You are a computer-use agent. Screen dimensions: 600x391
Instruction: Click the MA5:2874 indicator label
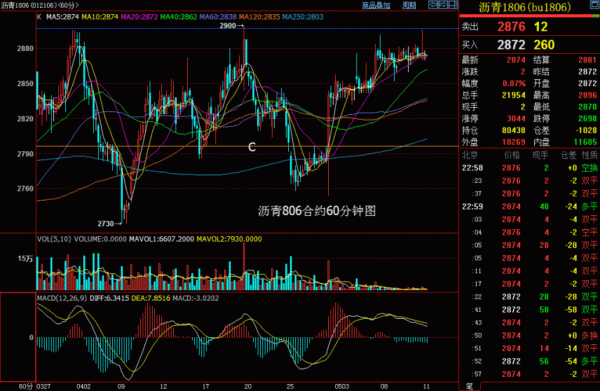click(62, 17)
